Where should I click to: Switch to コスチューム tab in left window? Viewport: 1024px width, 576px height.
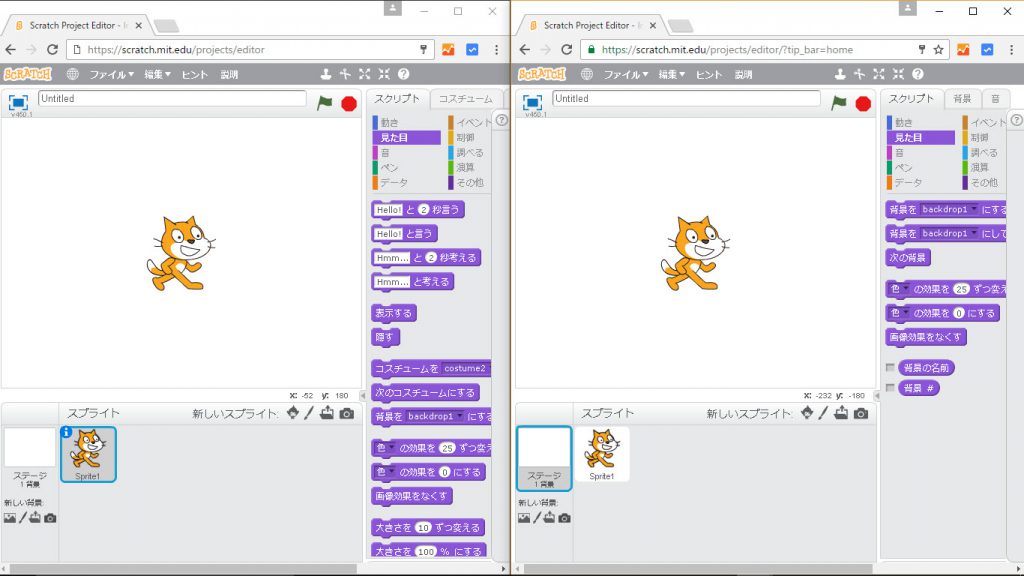tap(465, 99)
